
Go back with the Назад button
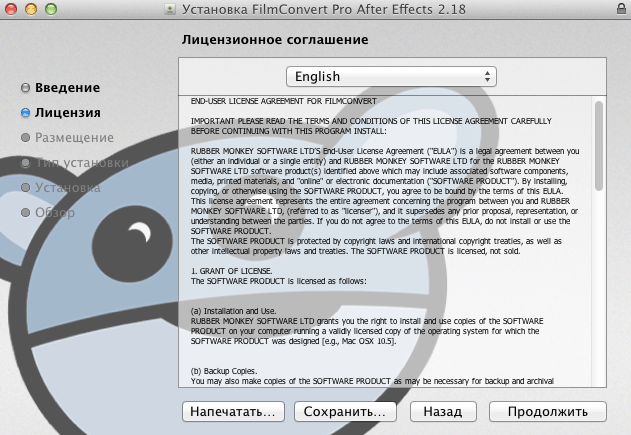443,411
